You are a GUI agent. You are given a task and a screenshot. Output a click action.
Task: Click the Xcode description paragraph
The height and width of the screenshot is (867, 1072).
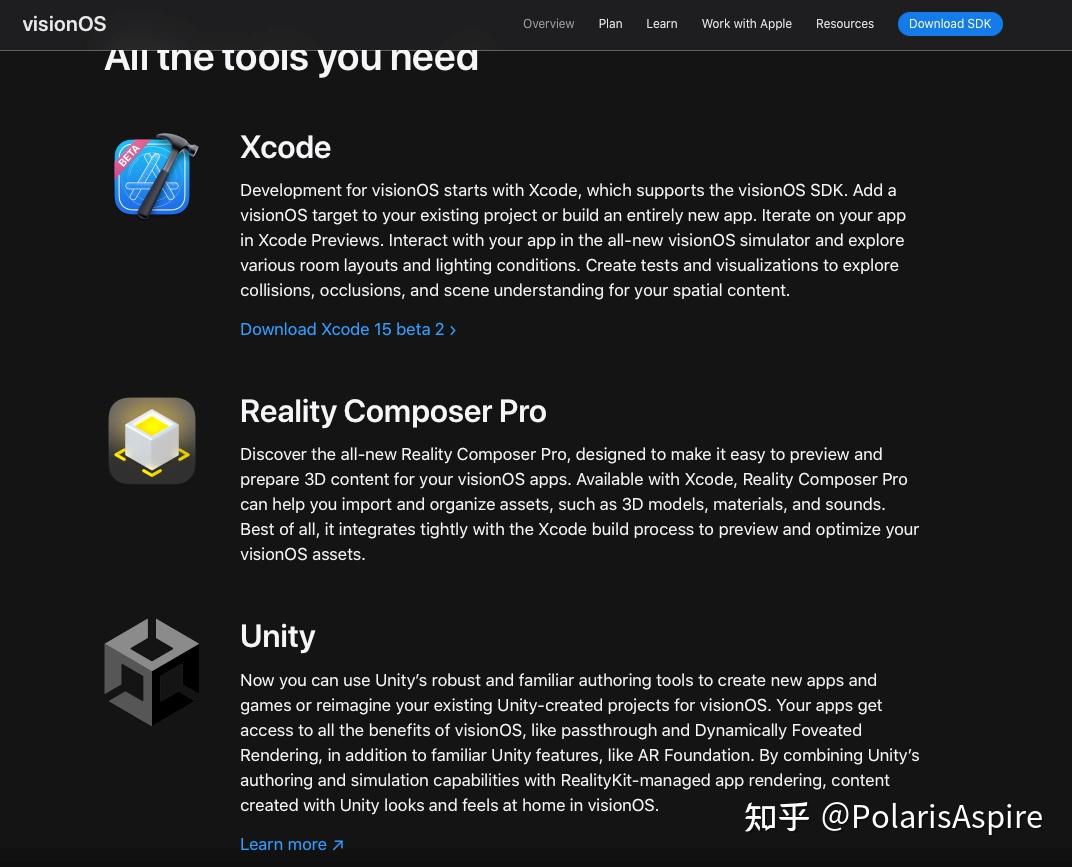click(573, 240)
